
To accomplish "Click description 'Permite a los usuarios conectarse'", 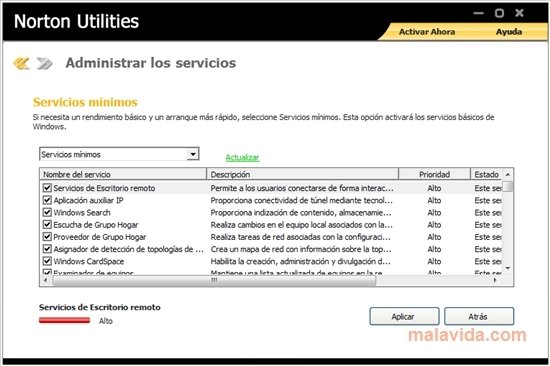I will [x=302, y=188].
